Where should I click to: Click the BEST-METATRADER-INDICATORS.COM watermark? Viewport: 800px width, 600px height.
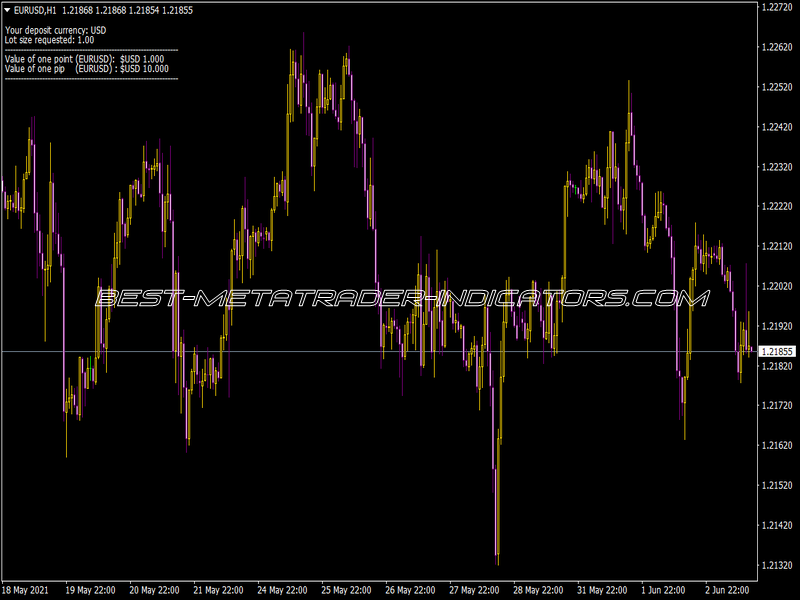(400, 297)
